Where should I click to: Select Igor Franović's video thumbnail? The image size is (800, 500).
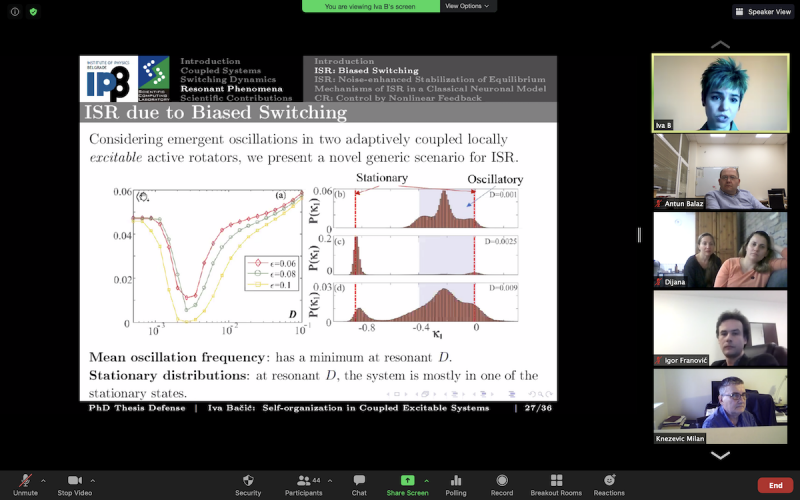click(x=720, y=329)
